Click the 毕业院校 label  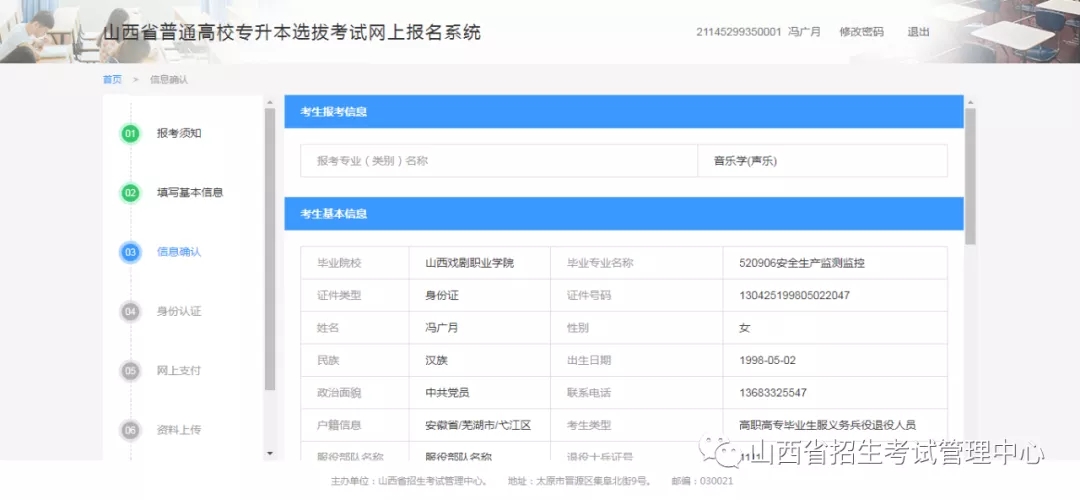[x=339, y=263]
